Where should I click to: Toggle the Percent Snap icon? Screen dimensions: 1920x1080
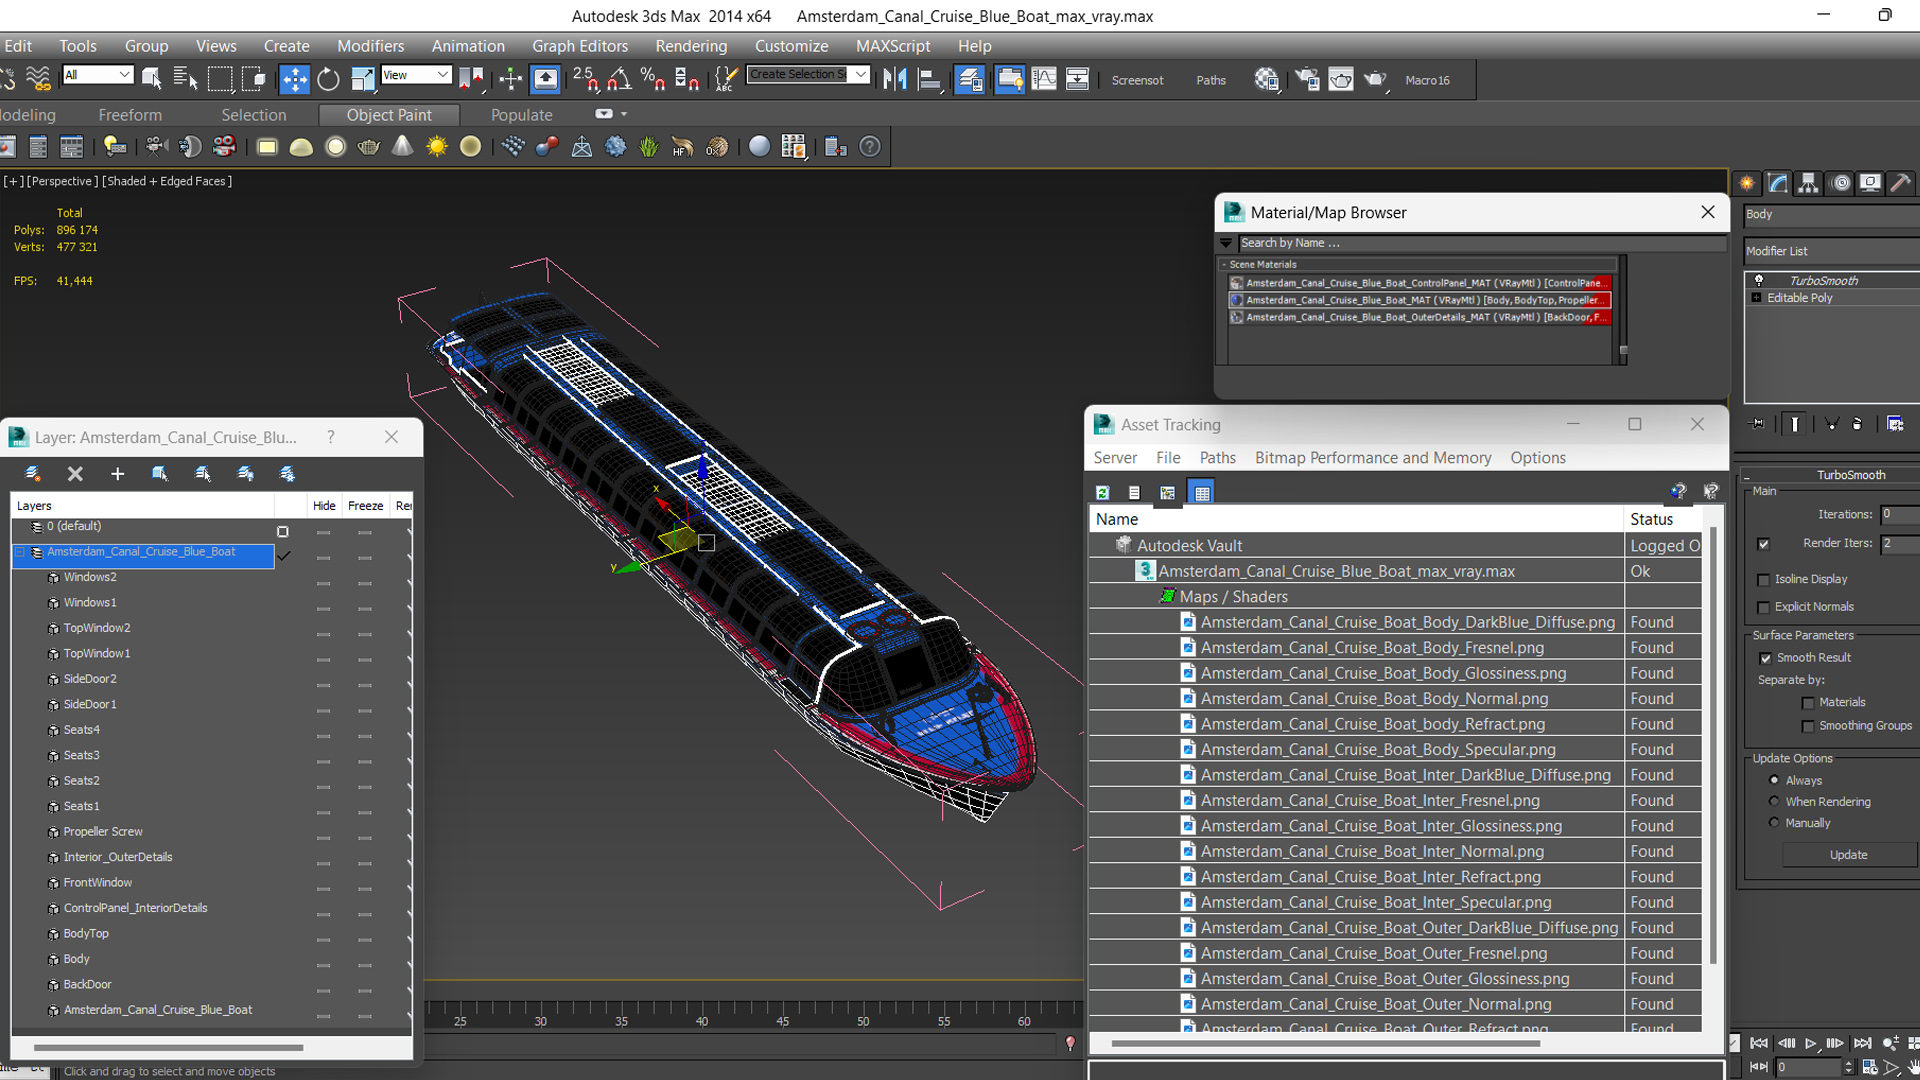653,79
